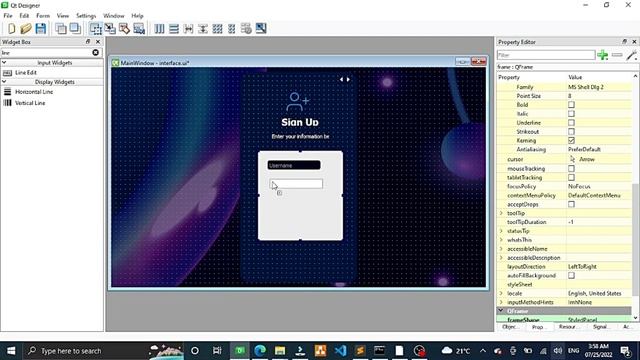Remove dynamic property with minus icon
Screen dimensions: 640x360
[x=617, y=55]
